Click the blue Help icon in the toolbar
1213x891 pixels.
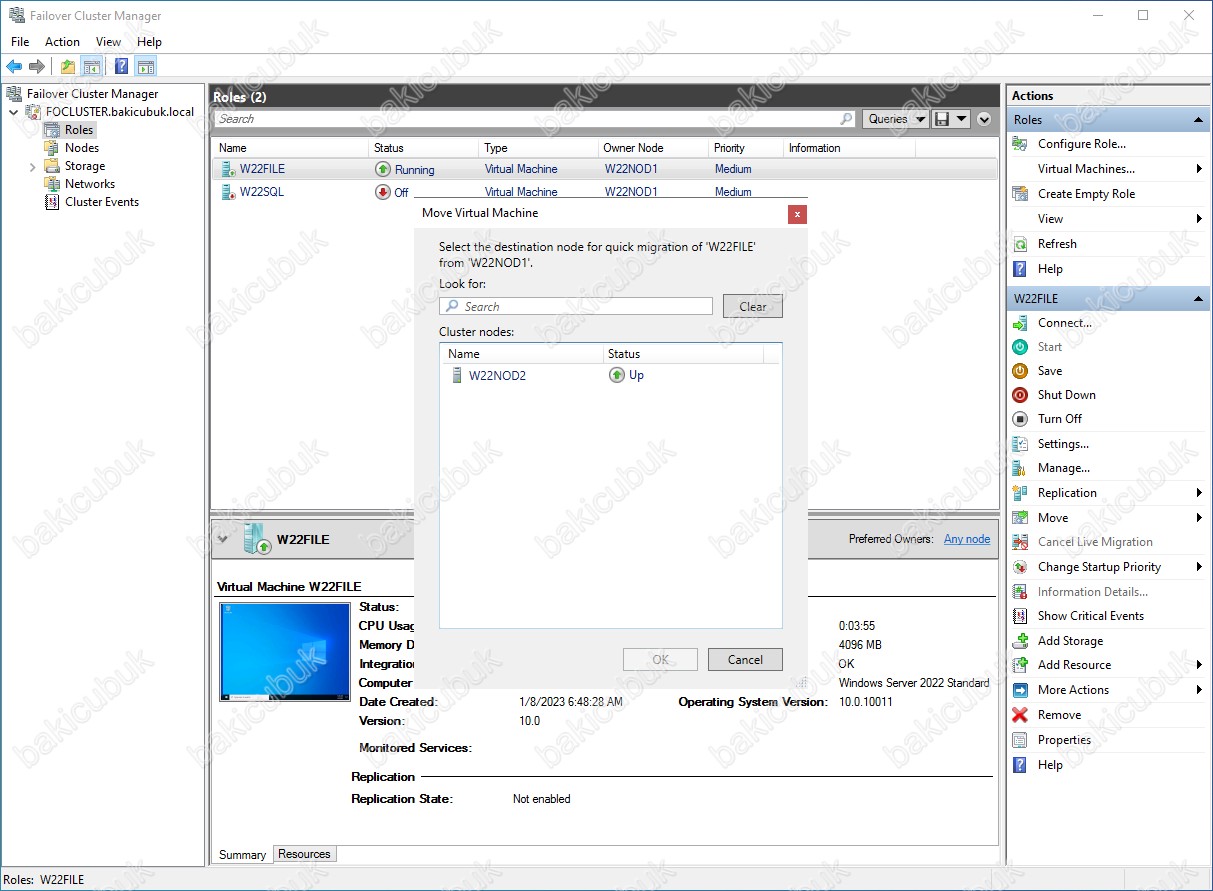click(x=121, y=67)
